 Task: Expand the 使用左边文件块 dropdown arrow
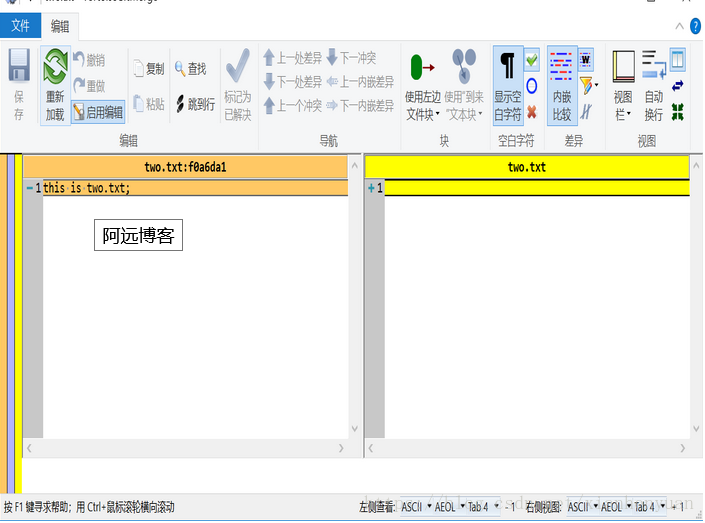(x=437, y=114)
